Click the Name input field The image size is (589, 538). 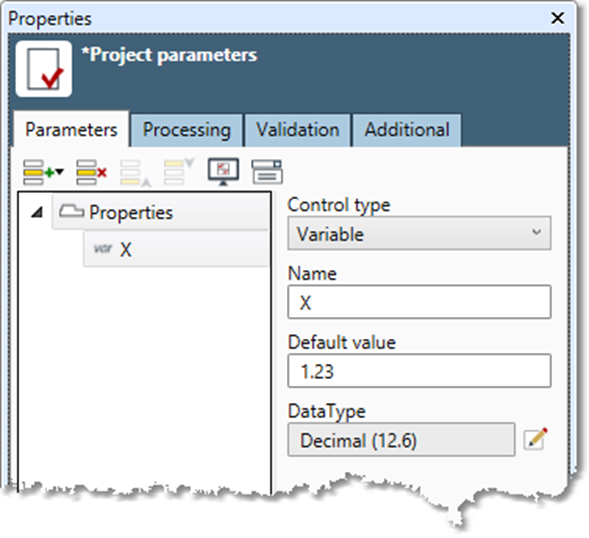419,302
